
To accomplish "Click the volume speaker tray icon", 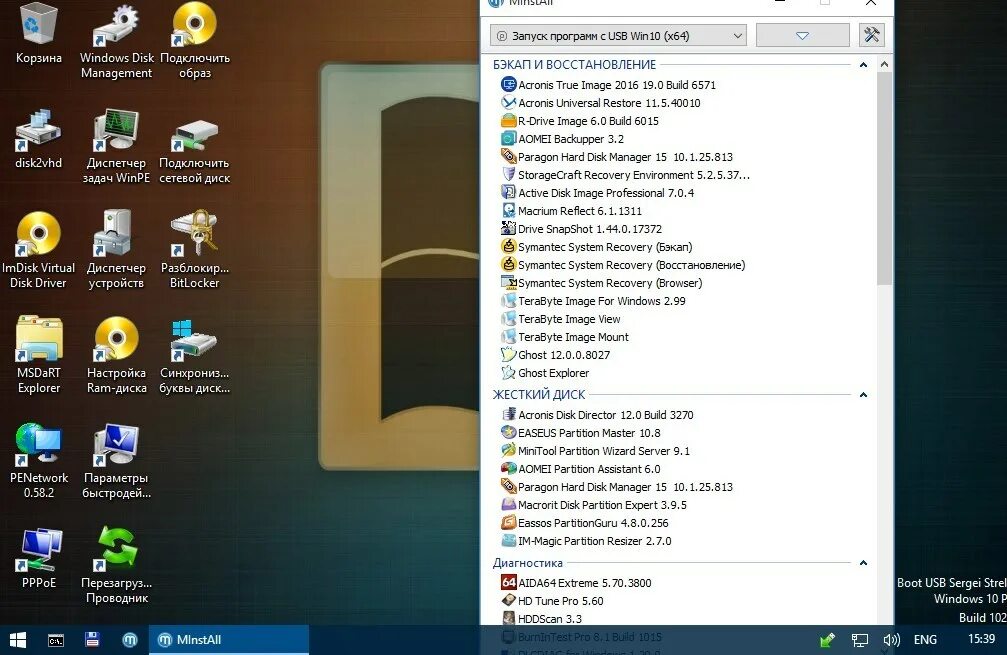I will [891, 640].
